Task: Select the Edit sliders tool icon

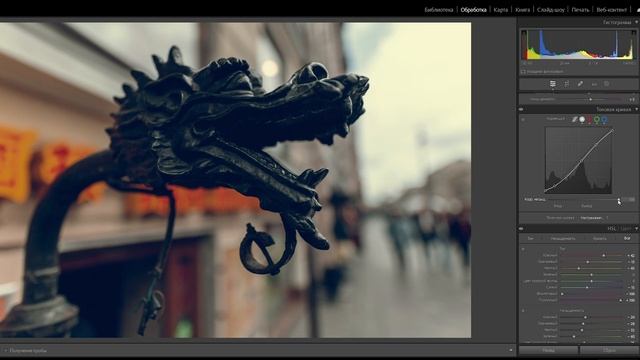Action: [553, 84]
